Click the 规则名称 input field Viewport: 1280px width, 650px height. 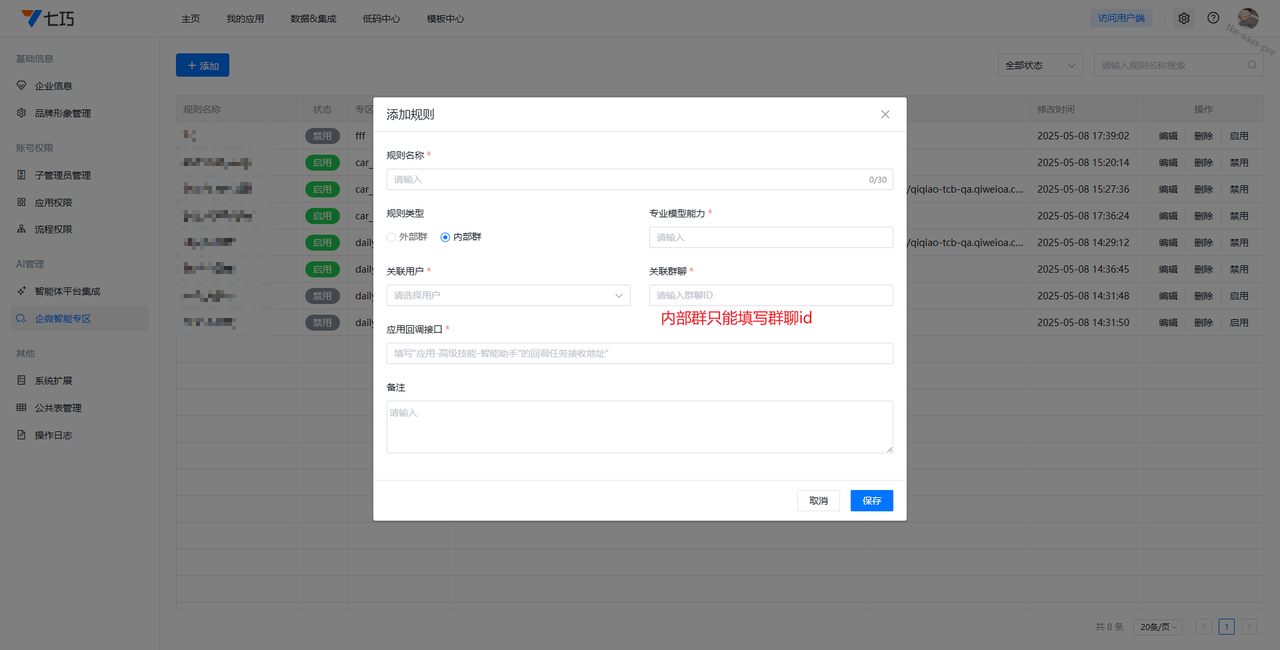coord(625,180)
